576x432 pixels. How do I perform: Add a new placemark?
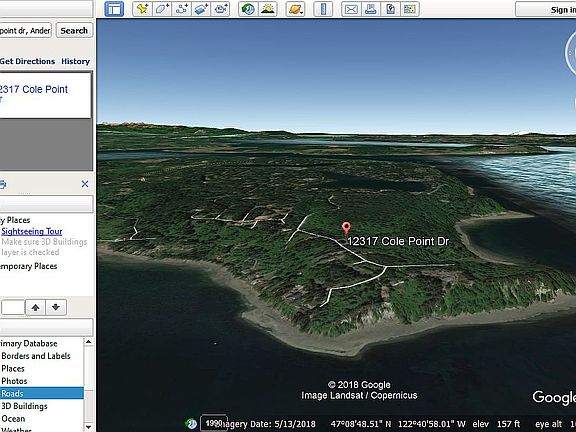pos(142,9)
